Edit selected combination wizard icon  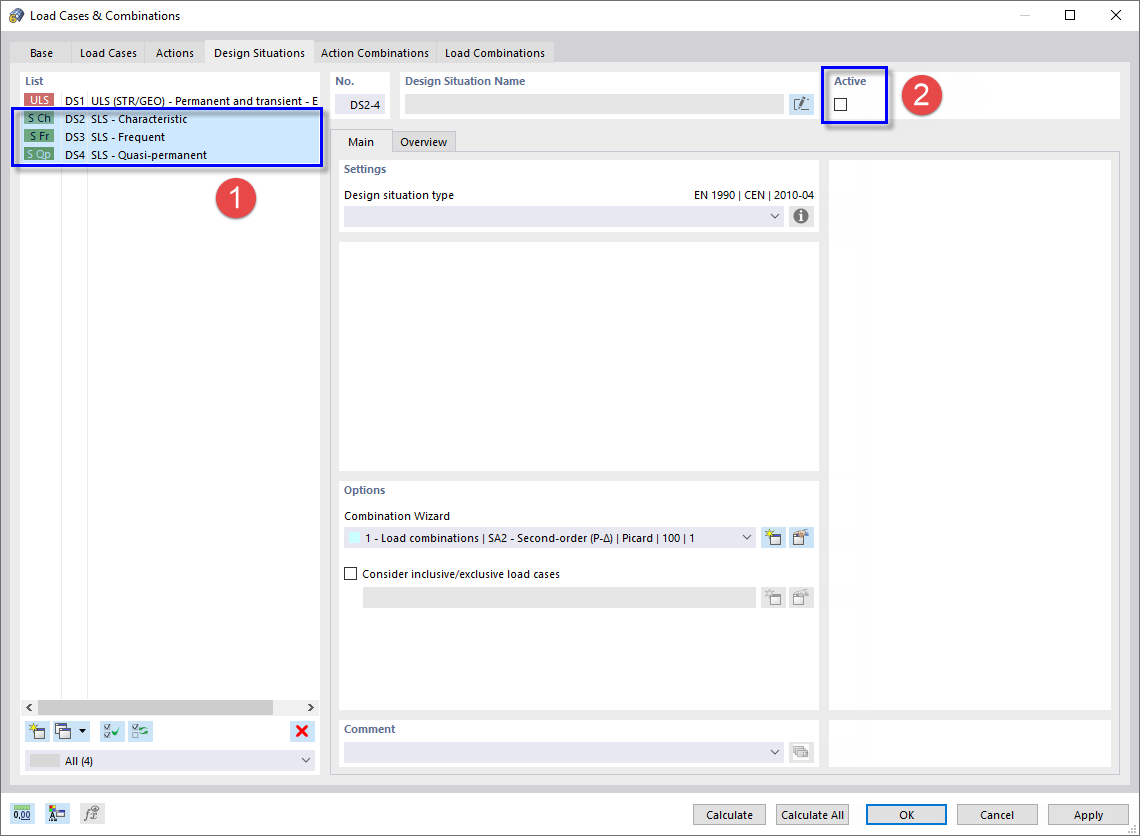(x=800, y=538)
